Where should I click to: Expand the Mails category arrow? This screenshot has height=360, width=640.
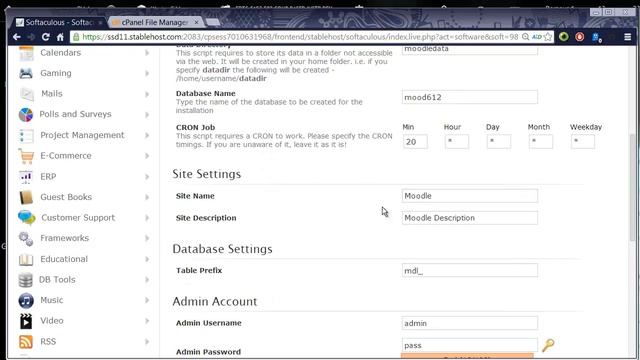point(147,94)
